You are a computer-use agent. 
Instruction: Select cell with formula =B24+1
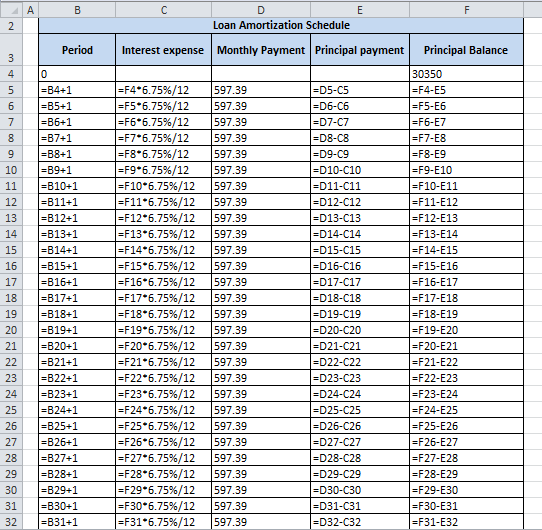coord(77,410)
